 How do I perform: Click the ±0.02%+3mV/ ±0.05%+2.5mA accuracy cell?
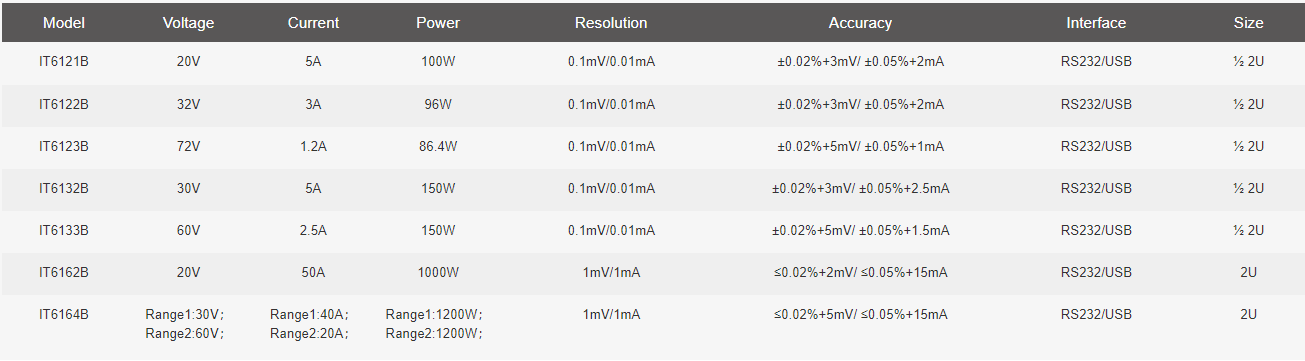[860, 188]
